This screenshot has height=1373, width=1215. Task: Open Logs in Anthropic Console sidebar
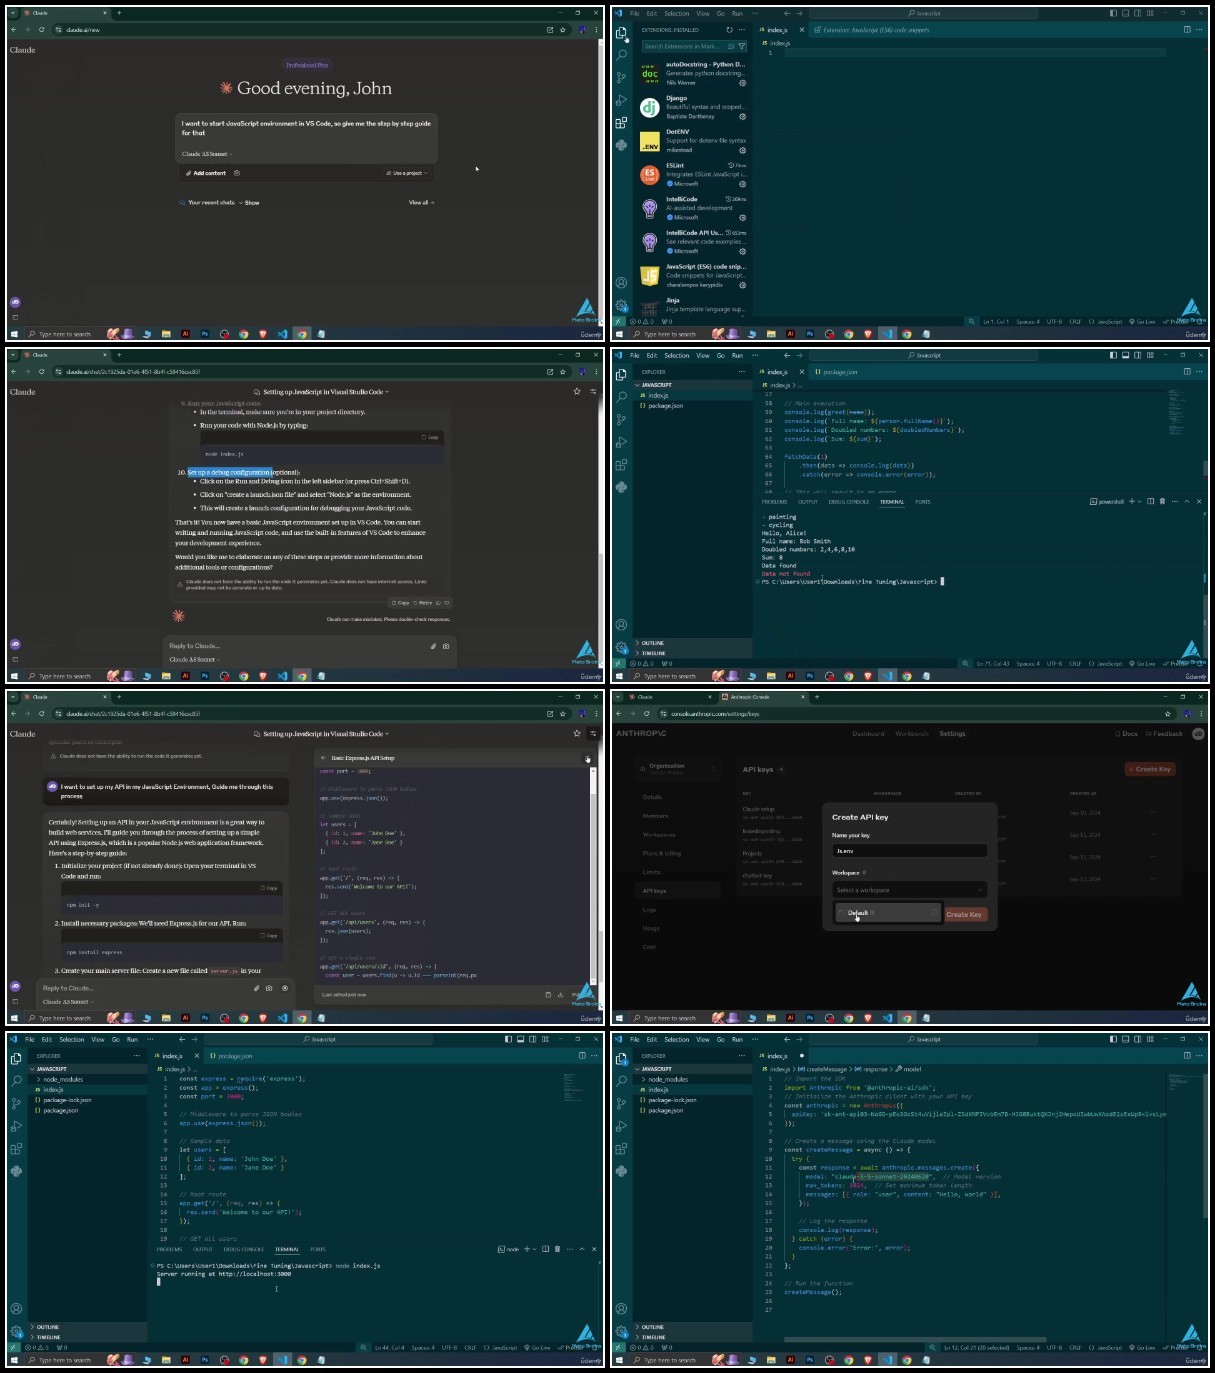point(650,910)
